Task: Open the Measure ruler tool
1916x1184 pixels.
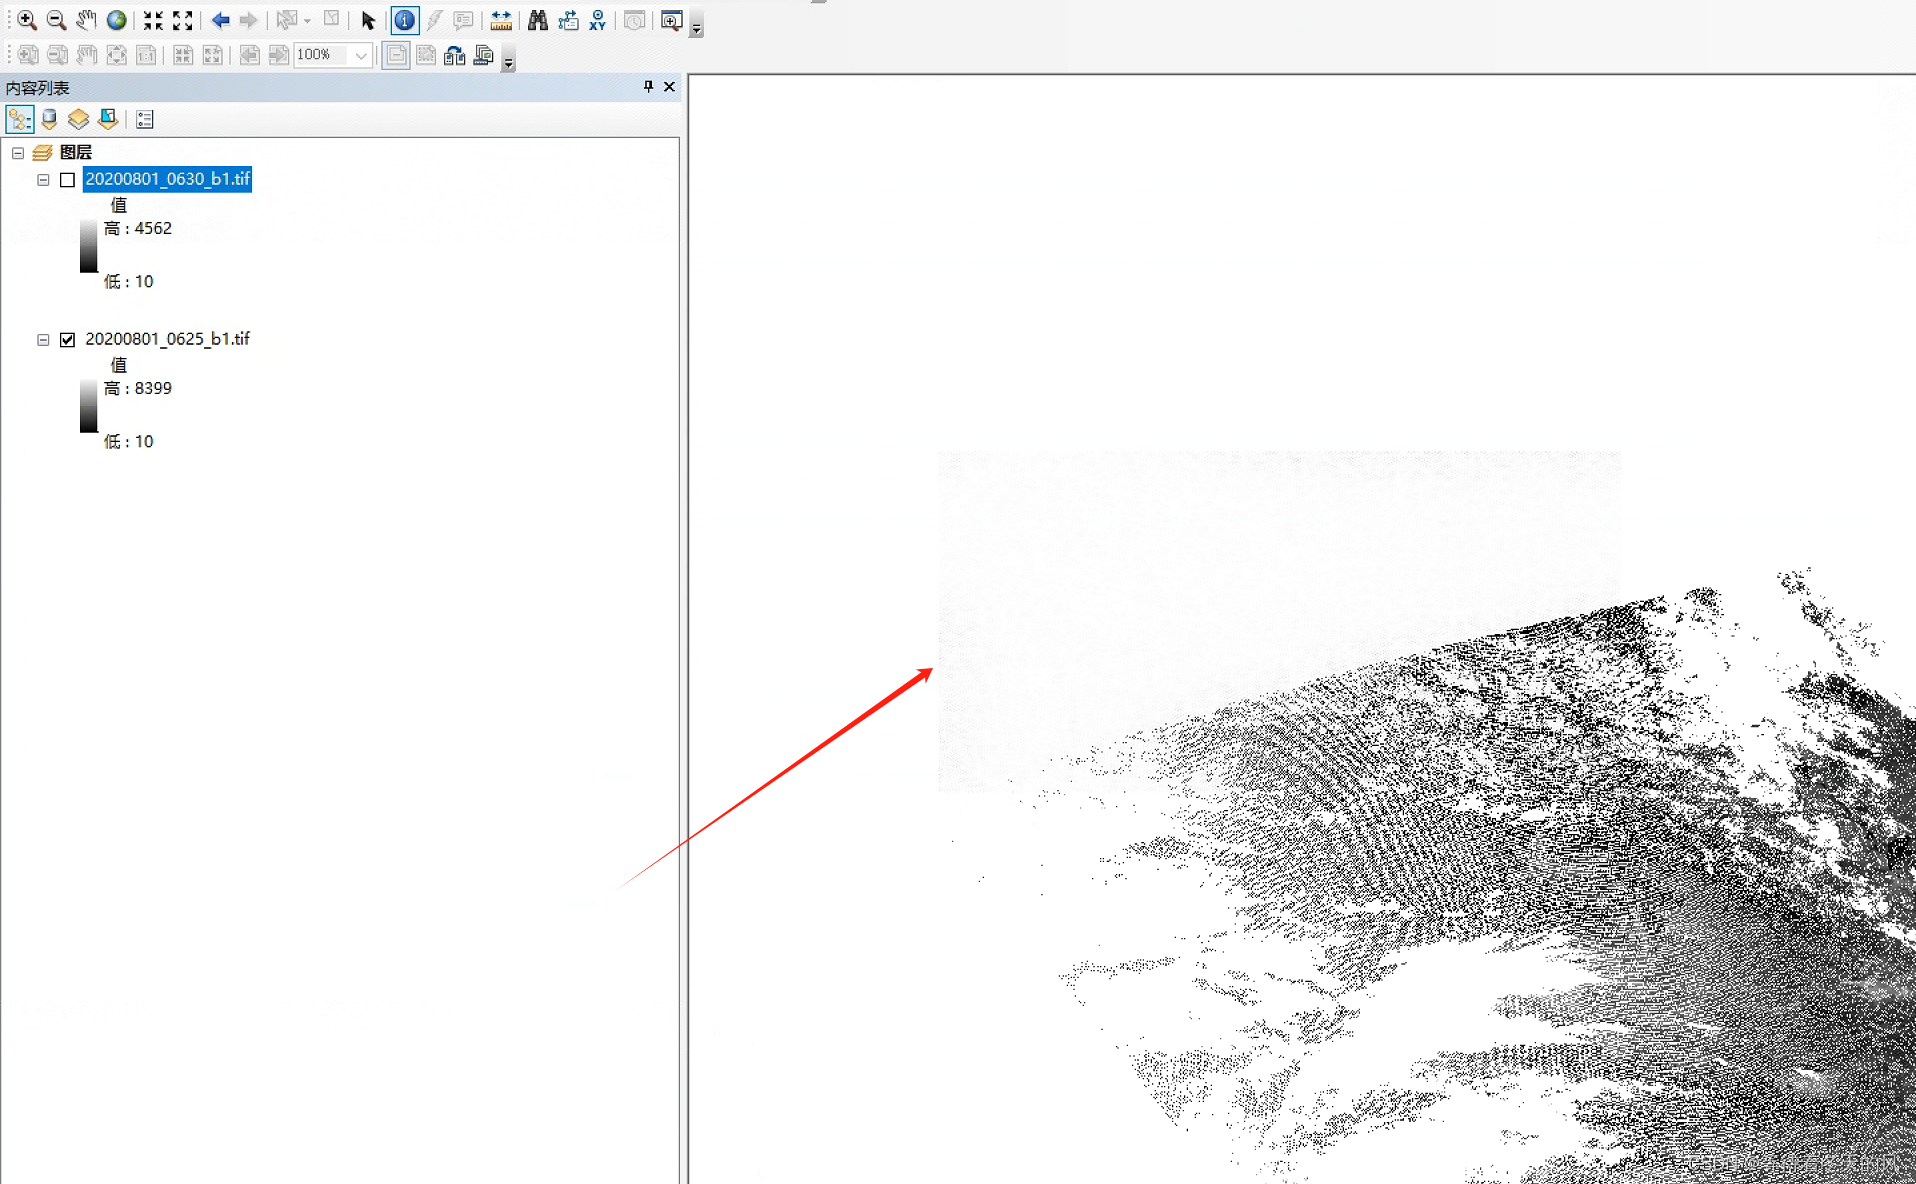Action: (x=501, y=20)
